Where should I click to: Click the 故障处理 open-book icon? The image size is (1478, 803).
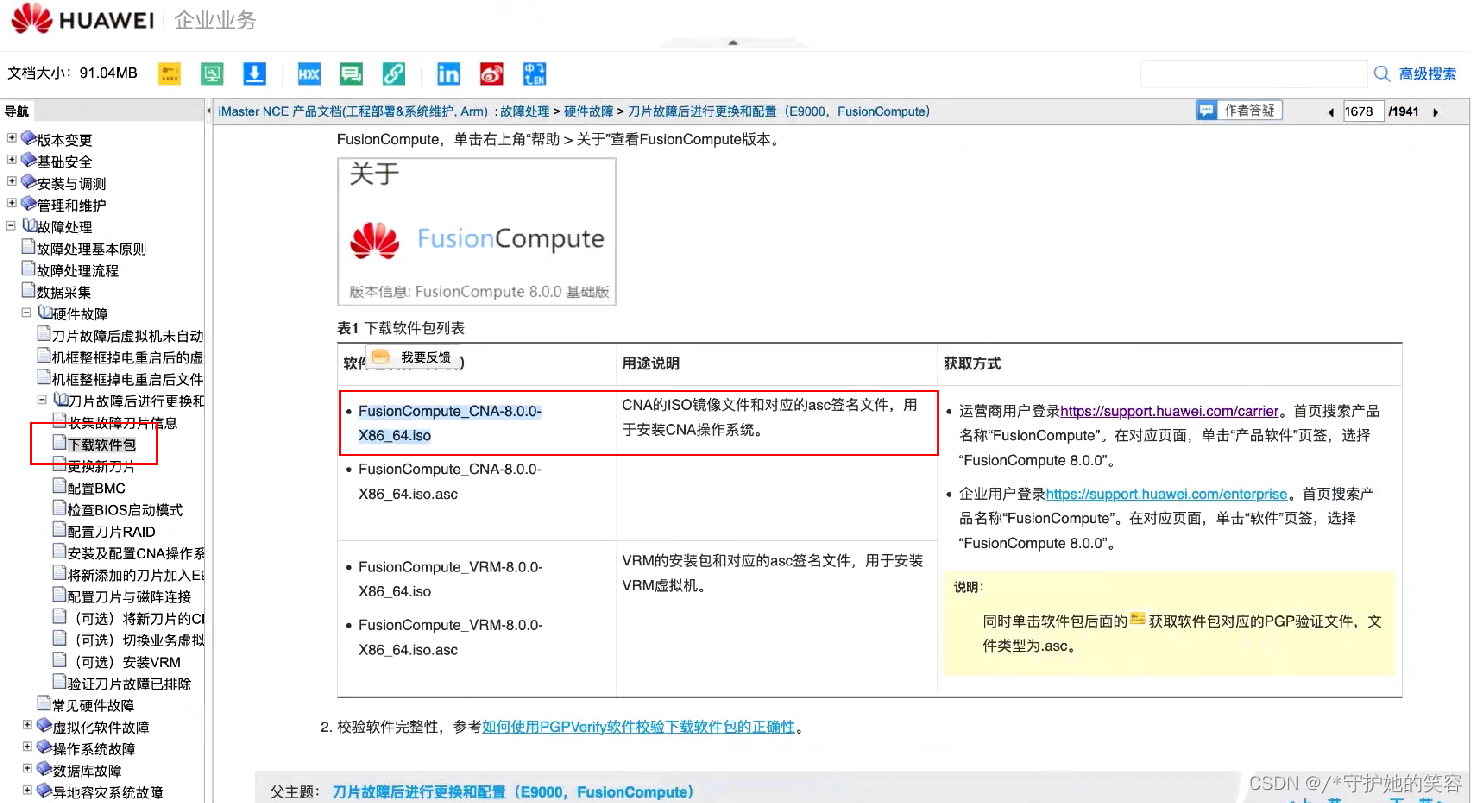[29, 226]
